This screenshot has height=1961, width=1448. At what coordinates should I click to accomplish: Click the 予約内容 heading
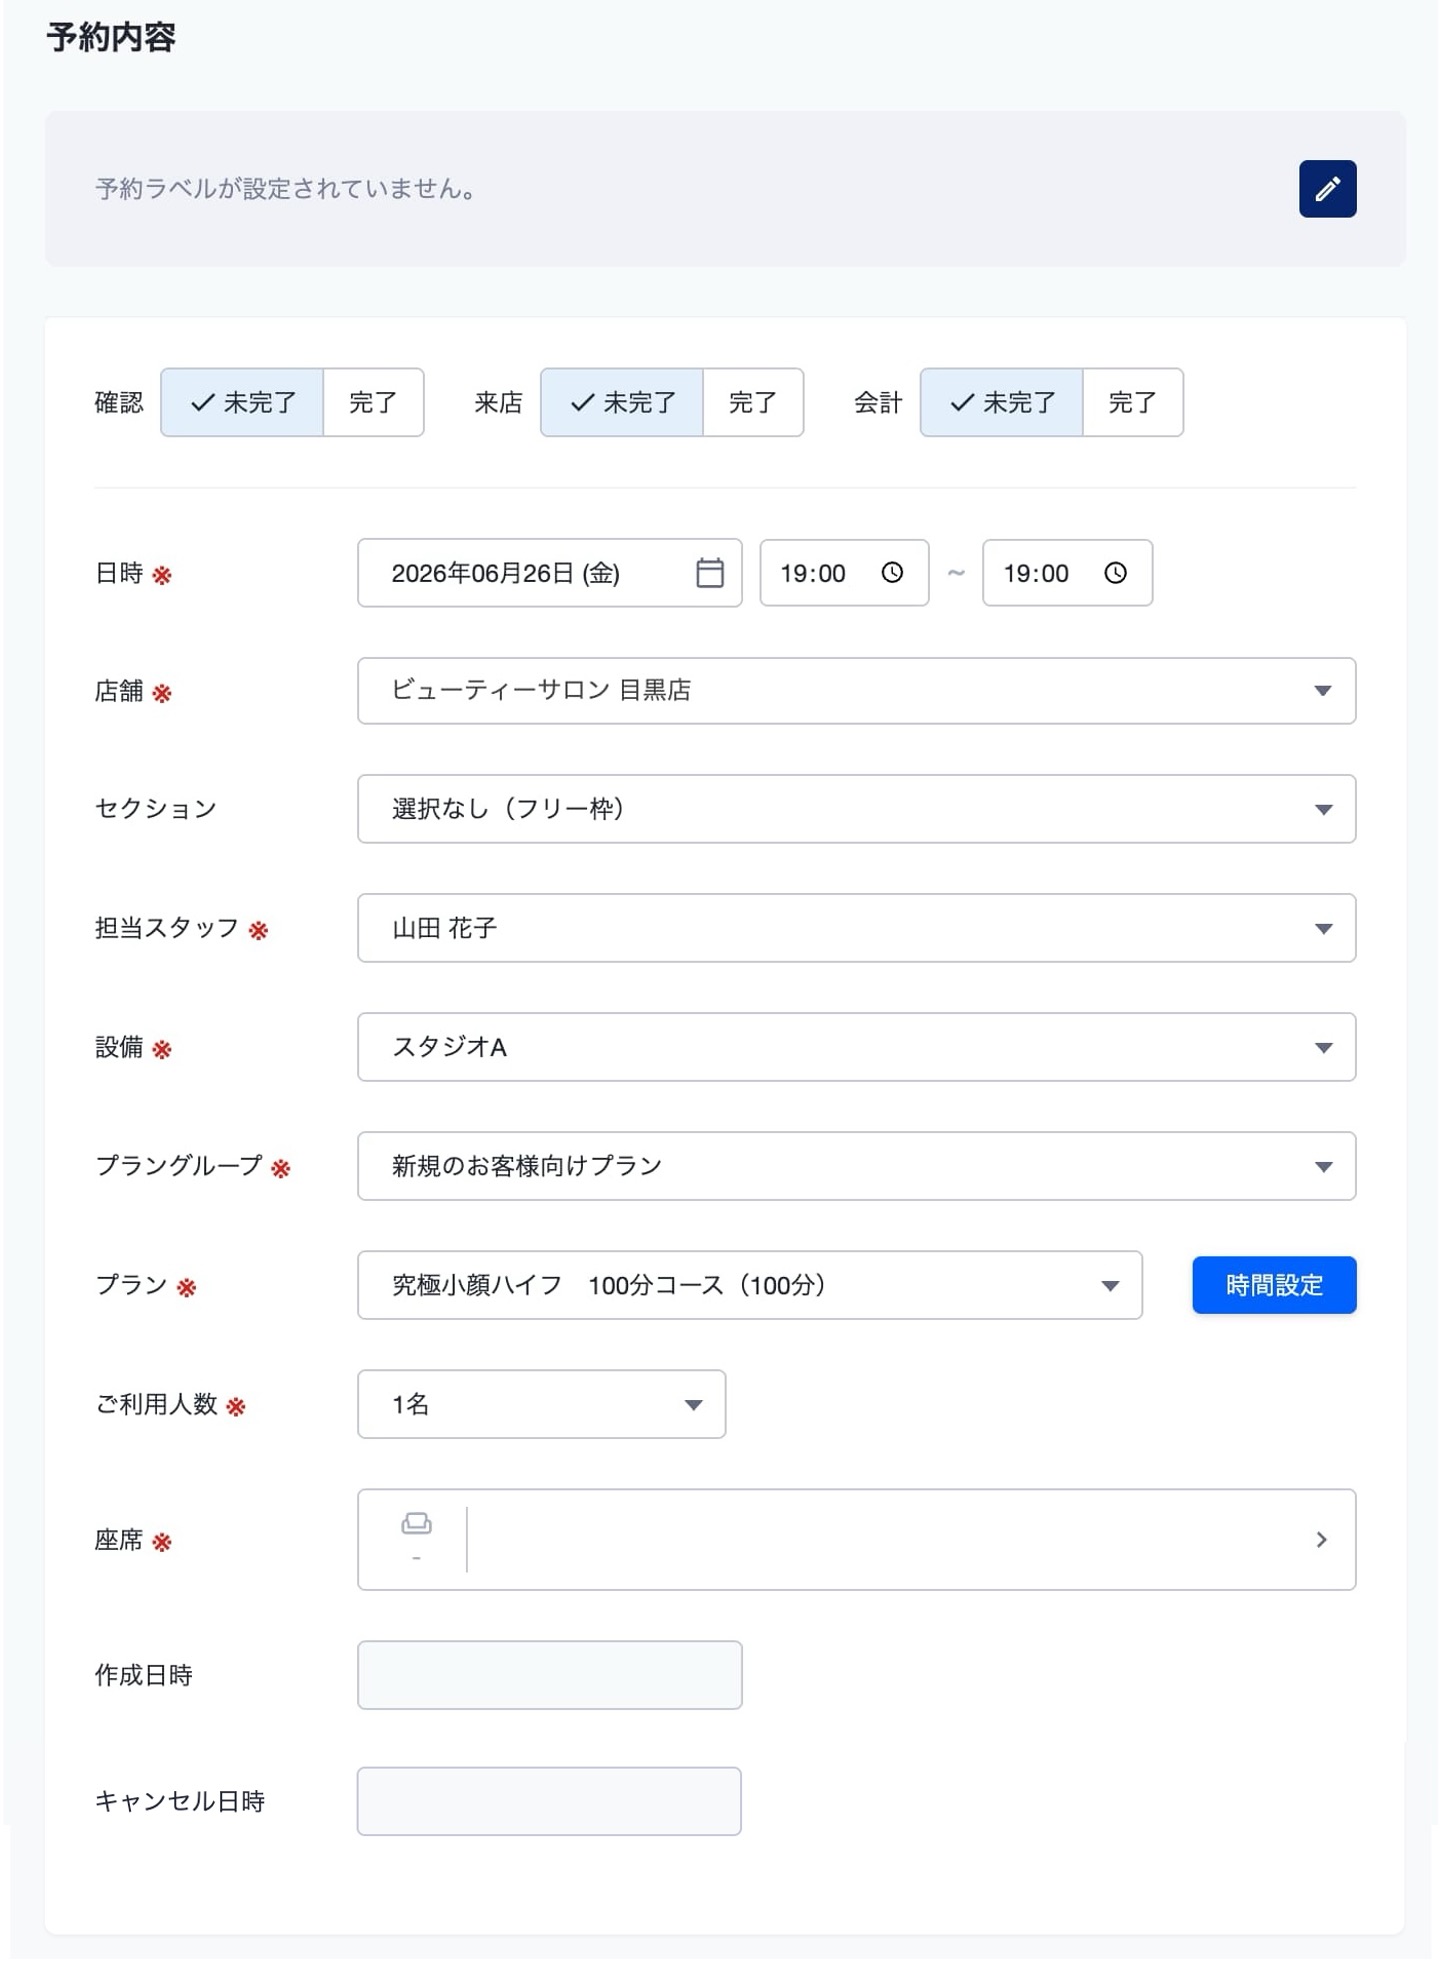click(x=111, y=37)
